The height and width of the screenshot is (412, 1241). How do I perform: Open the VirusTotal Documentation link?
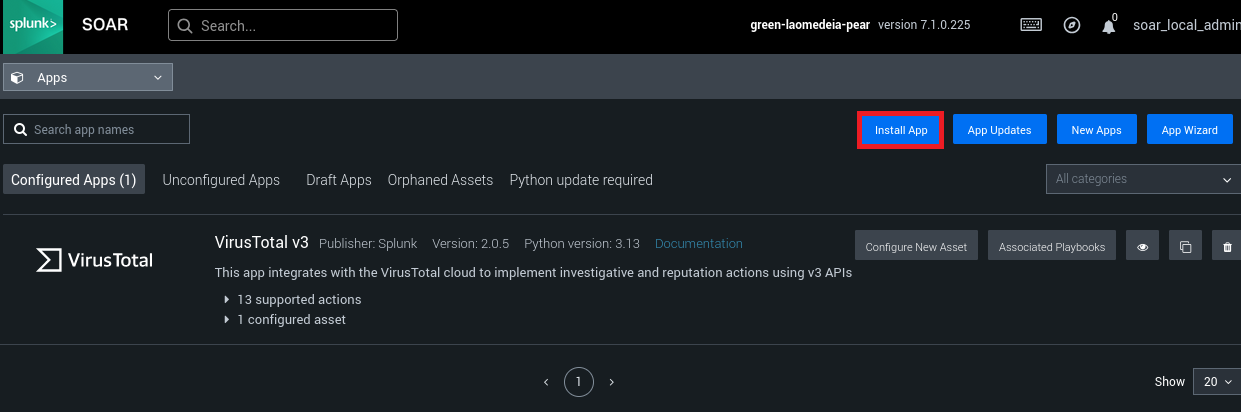pyautogui.click(x=698, y=243)
